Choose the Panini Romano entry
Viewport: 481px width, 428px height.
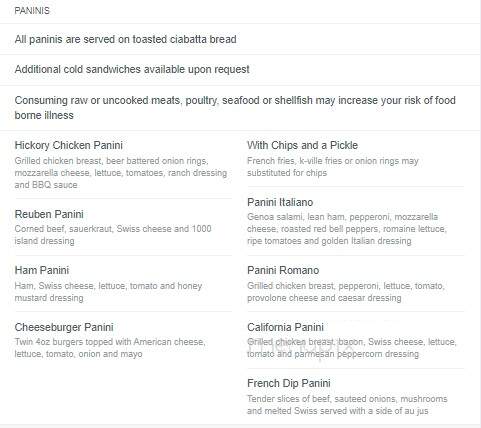[283, 270]
